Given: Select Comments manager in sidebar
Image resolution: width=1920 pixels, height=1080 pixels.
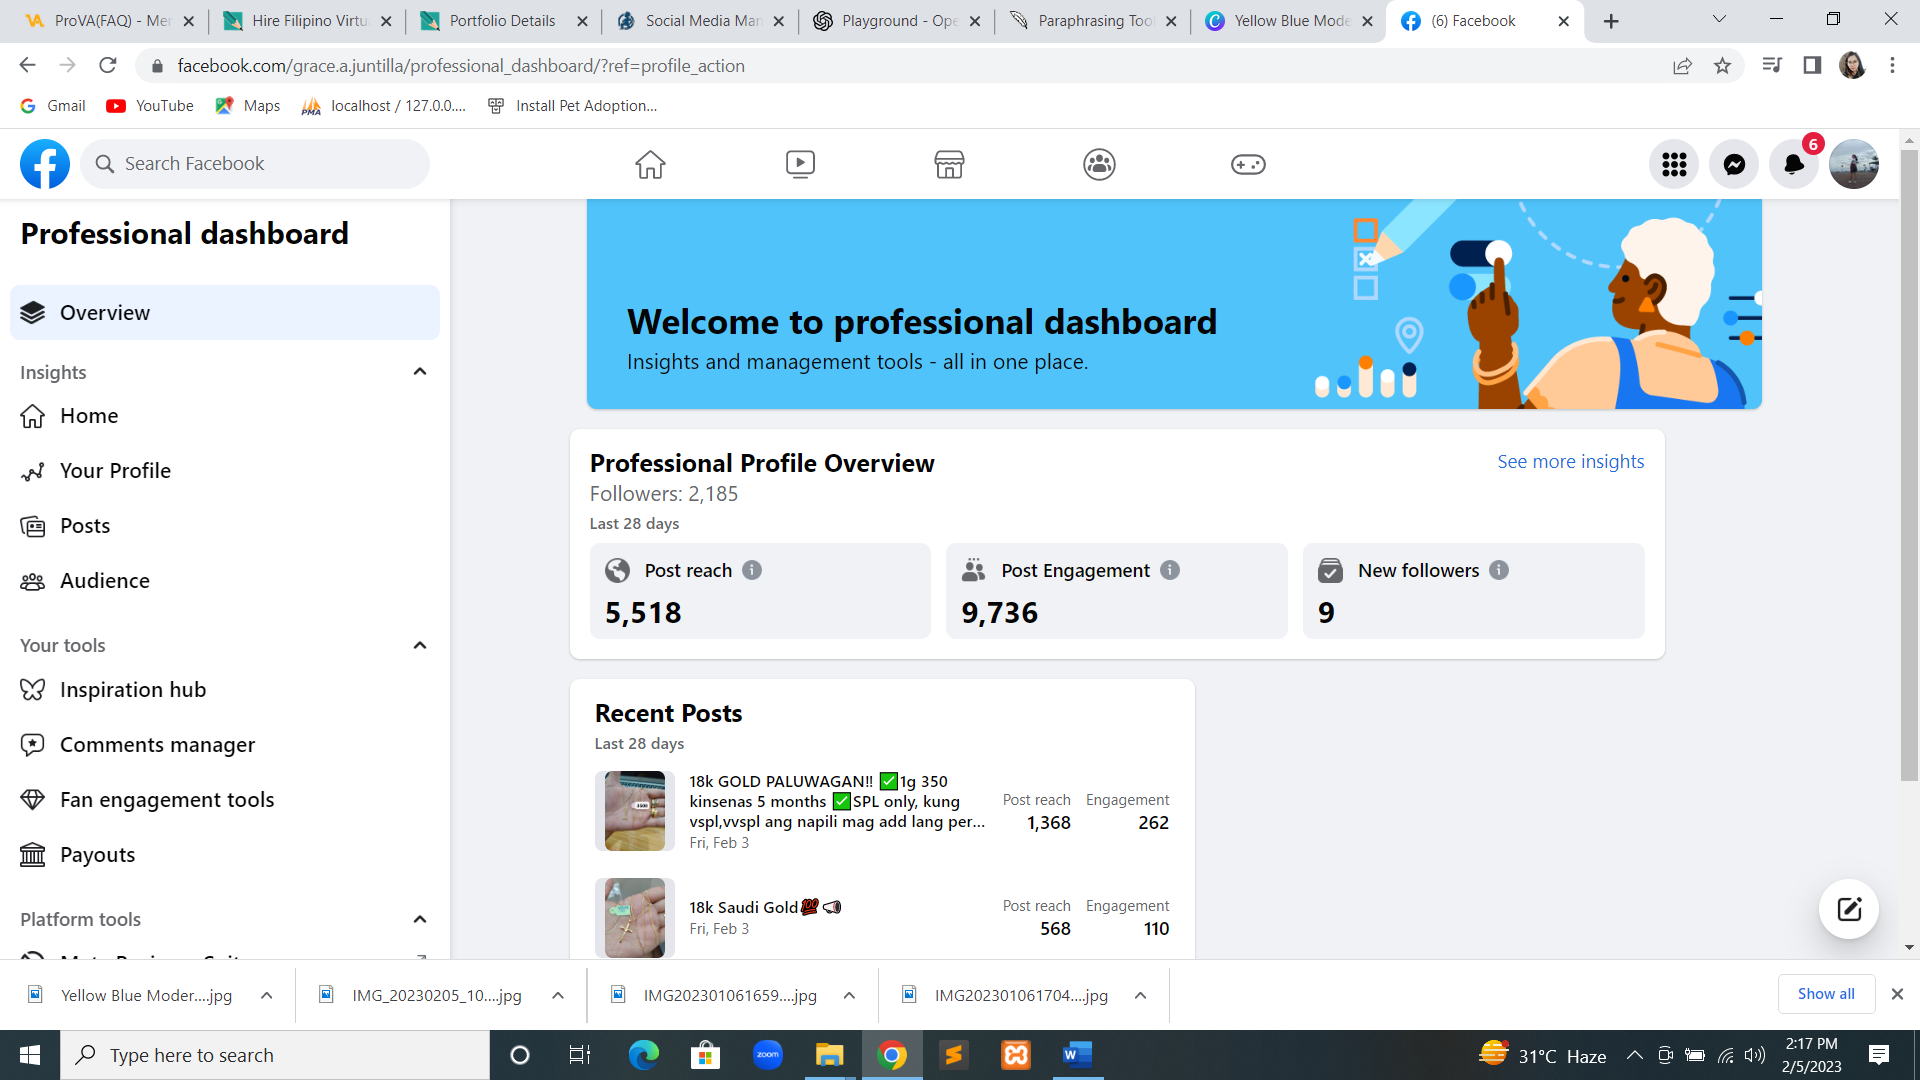Looking at the screenshot, I should [x=157, y=745].
